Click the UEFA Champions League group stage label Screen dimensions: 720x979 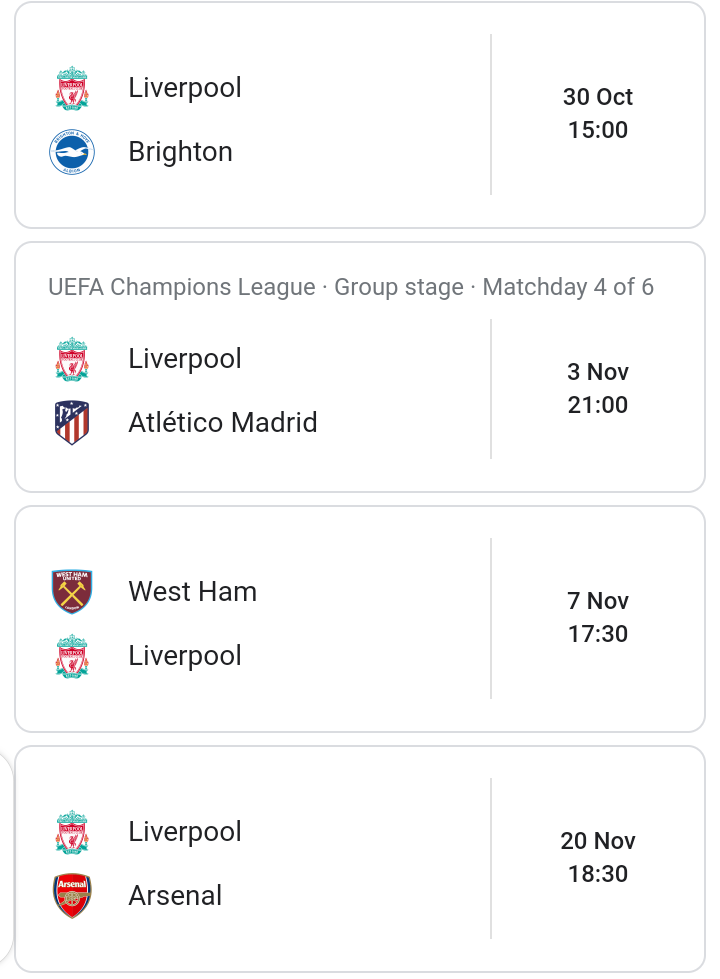(x=351, y=287)
